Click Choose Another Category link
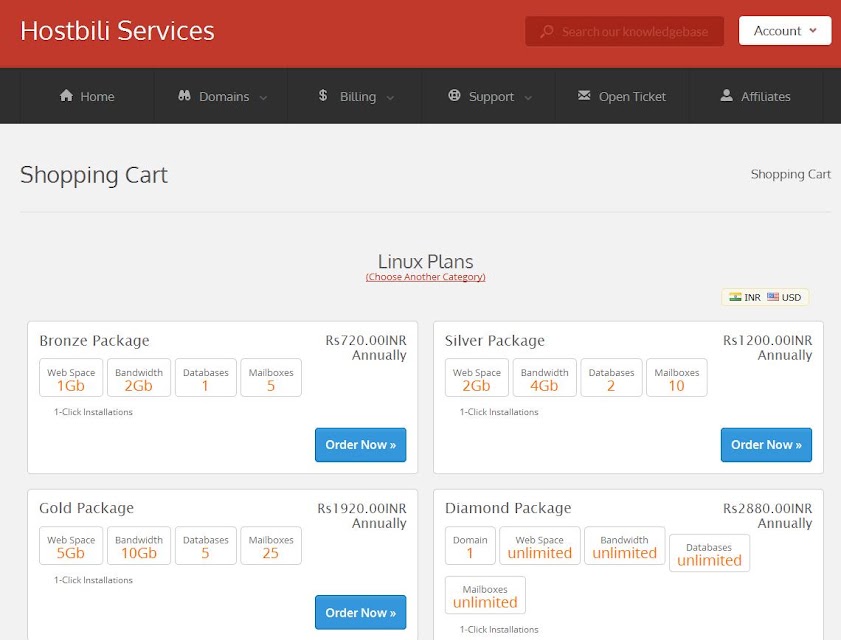841x640 pixels. click(425, 277)
